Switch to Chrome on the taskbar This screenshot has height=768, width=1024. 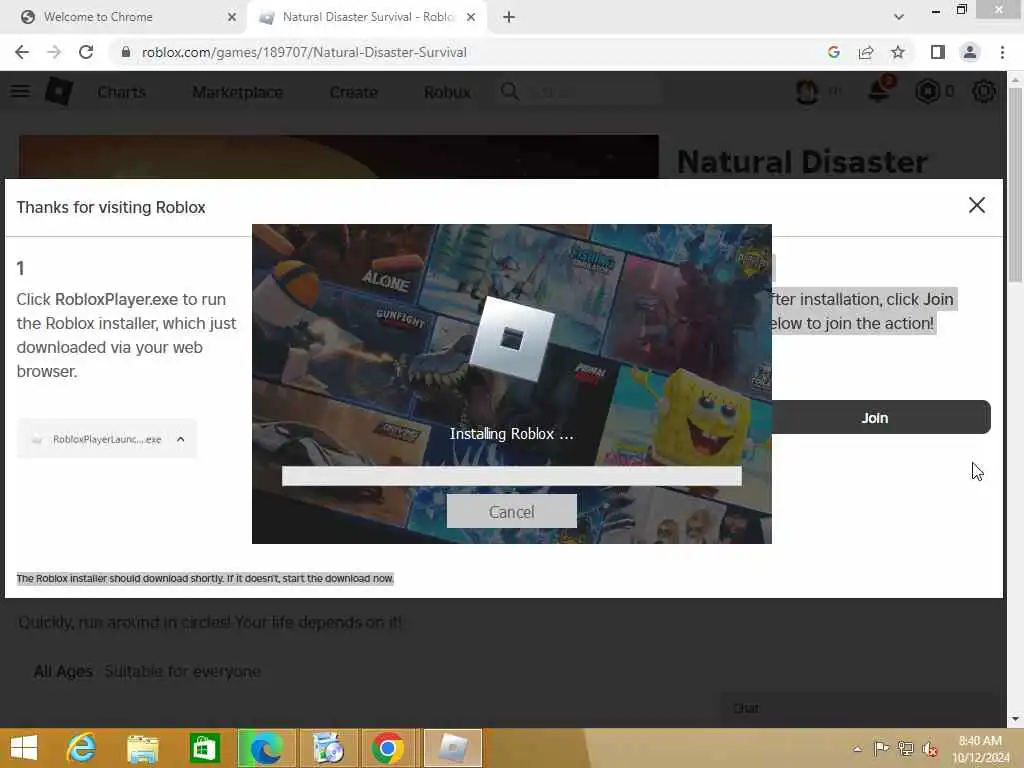click(x=388, y=748)
